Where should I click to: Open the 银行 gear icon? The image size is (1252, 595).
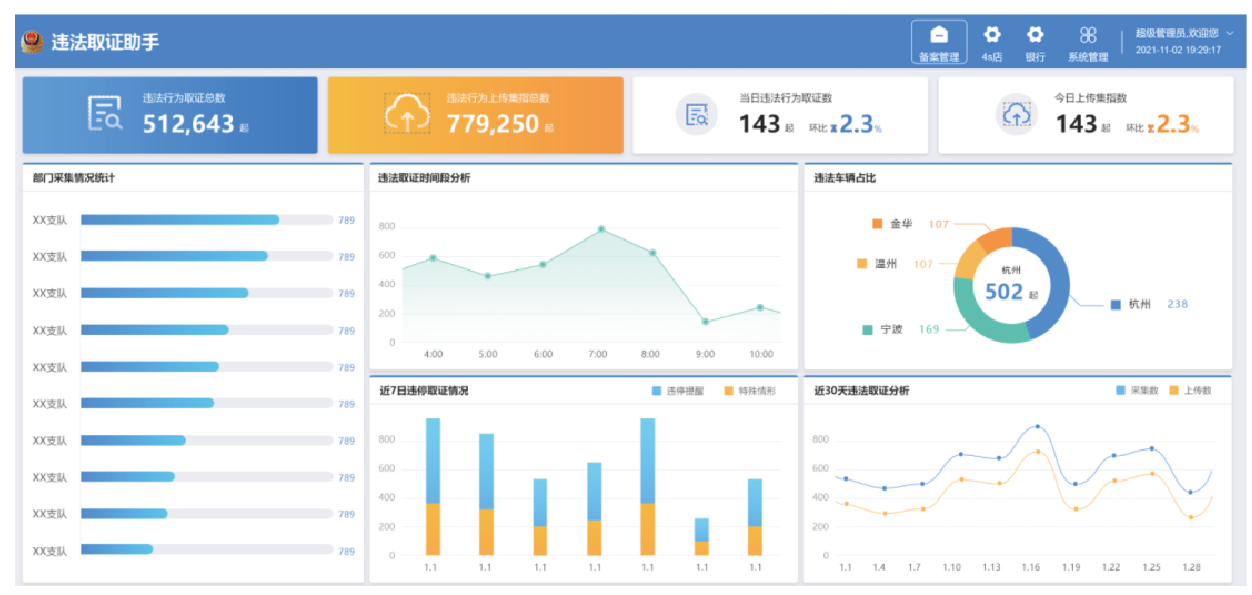[1035, 35]
